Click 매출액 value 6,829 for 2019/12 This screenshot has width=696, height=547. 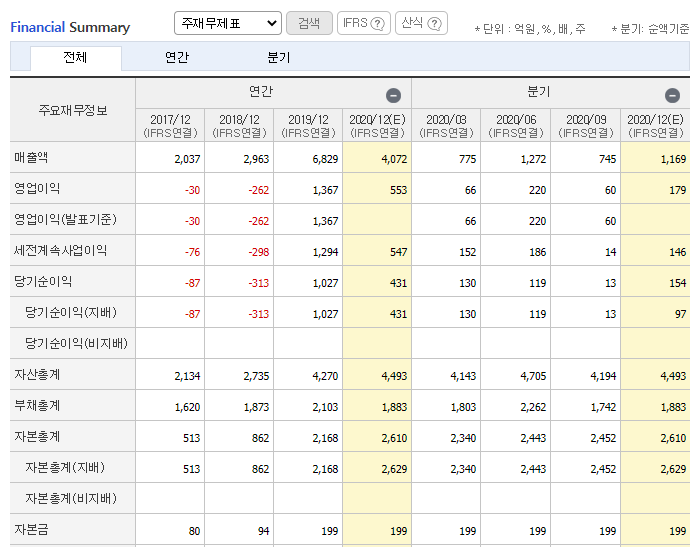click(325, 159)
